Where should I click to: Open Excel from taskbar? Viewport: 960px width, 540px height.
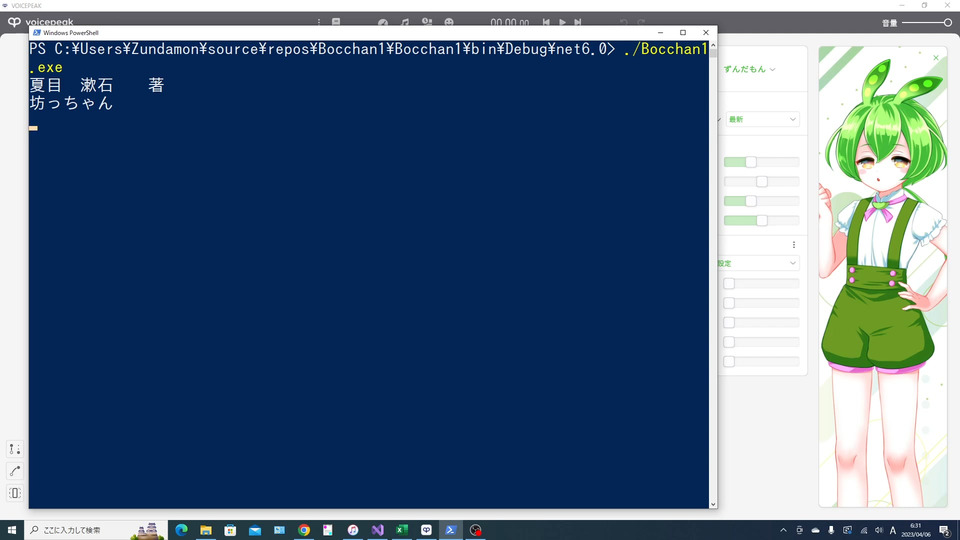[x=402, y=530]
